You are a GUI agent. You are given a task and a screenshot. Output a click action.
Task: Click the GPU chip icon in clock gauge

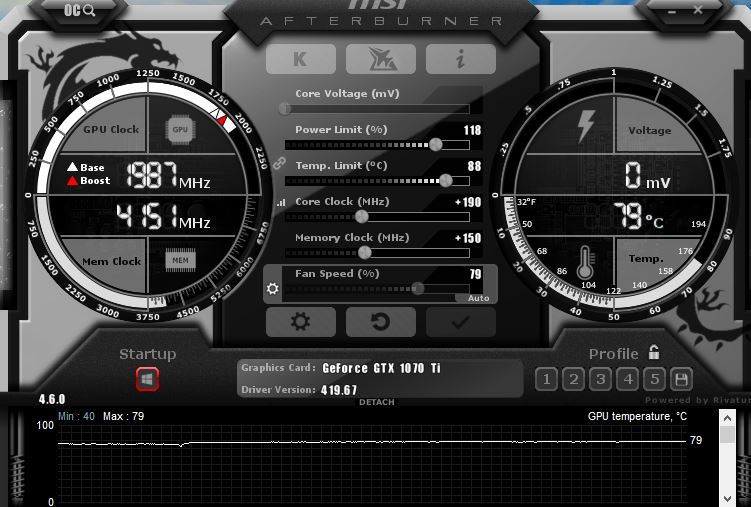click(x=180, y=129)
